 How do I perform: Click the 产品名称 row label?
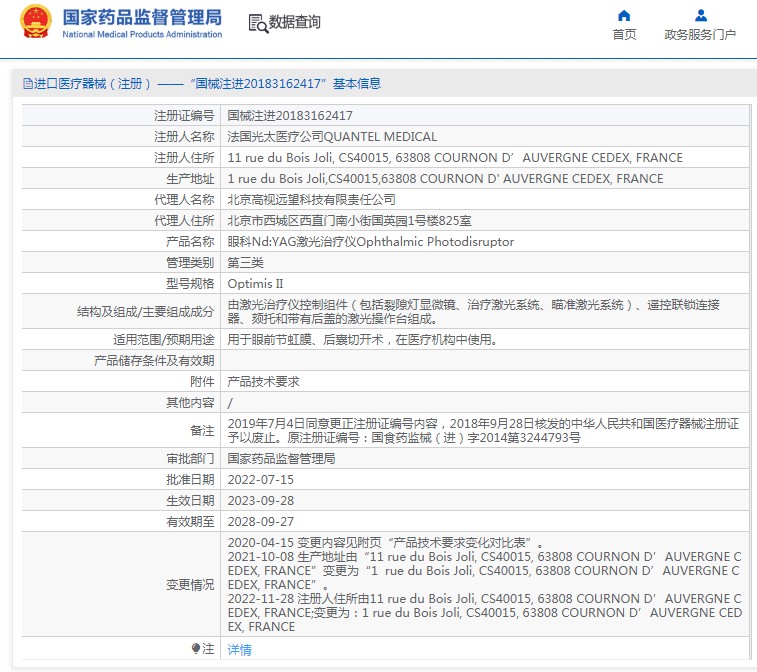coord(190,242)
